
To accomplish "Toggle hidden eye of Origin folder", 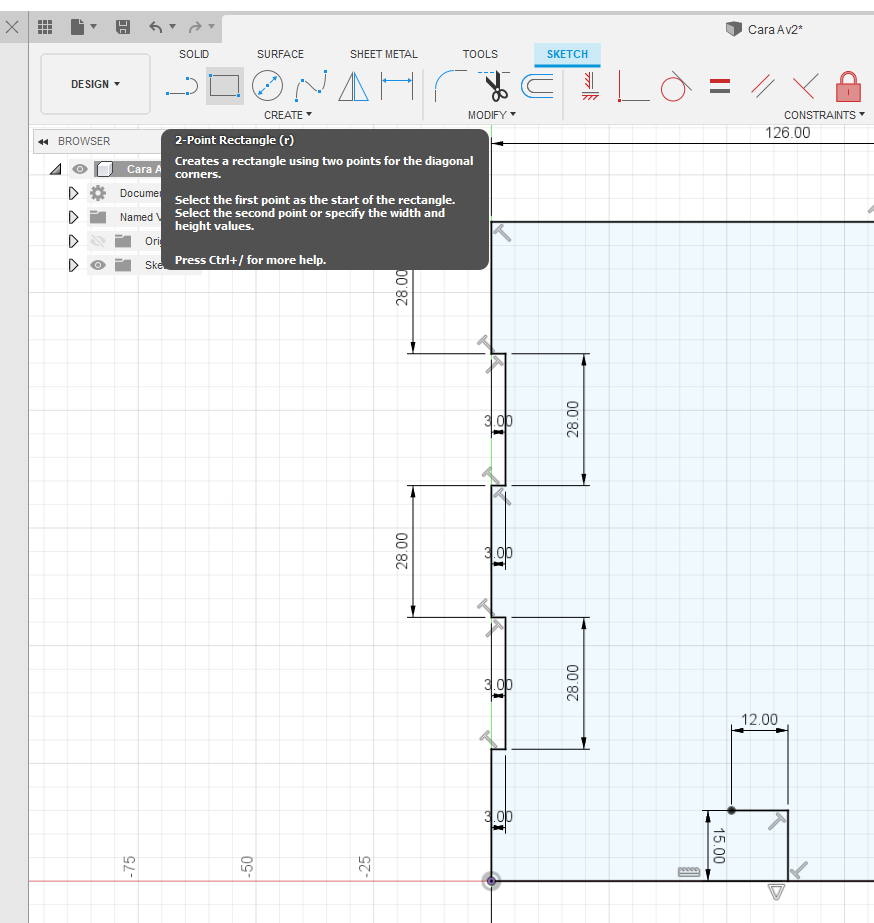I will click(98, 241).
